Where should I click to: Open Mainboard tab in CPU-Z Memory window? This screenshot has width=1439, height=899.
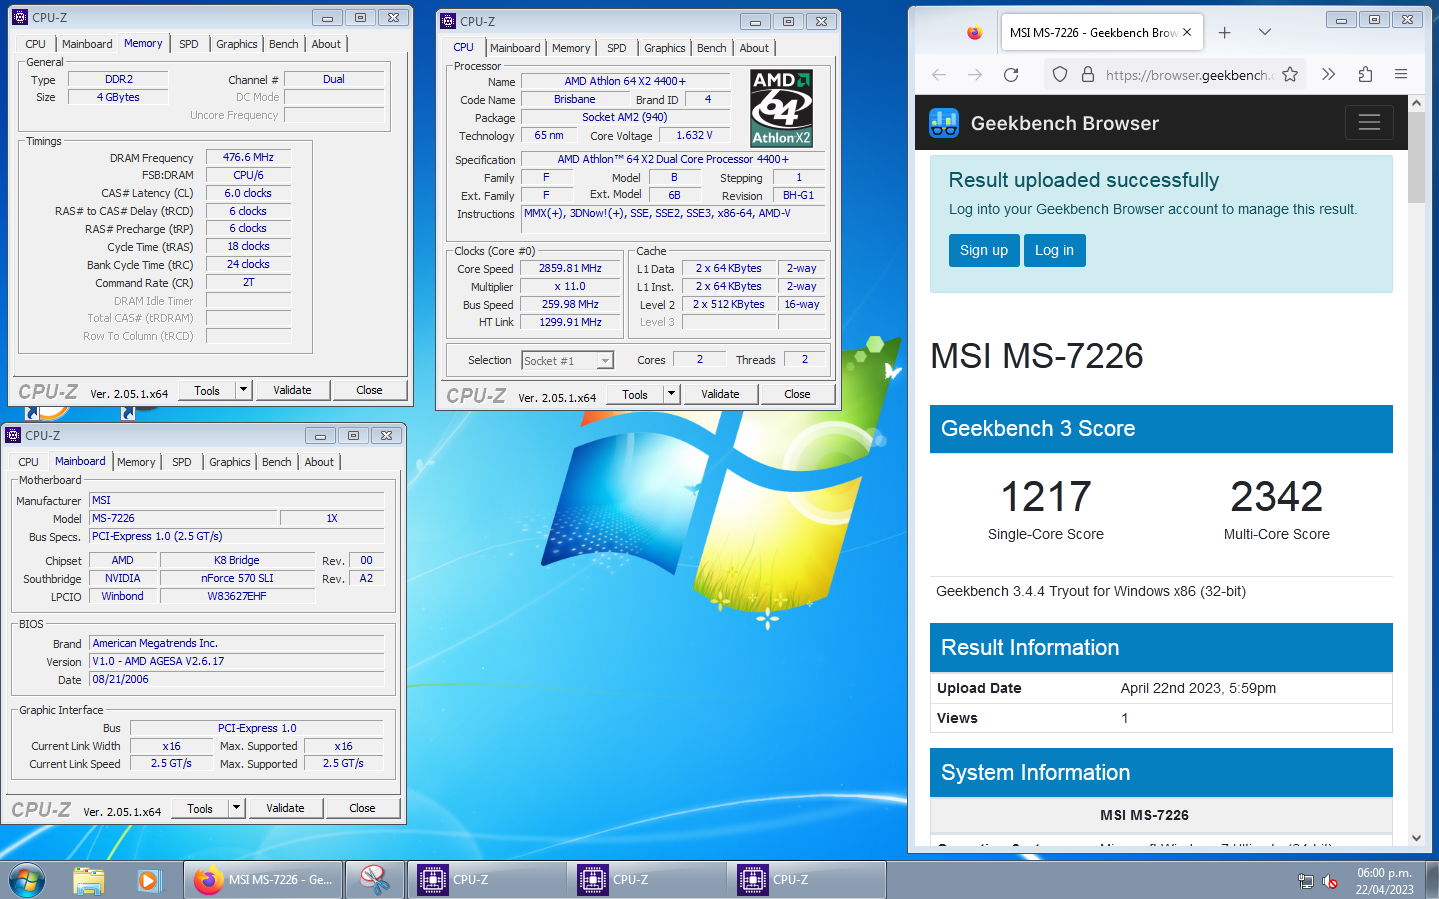(87, 44)
